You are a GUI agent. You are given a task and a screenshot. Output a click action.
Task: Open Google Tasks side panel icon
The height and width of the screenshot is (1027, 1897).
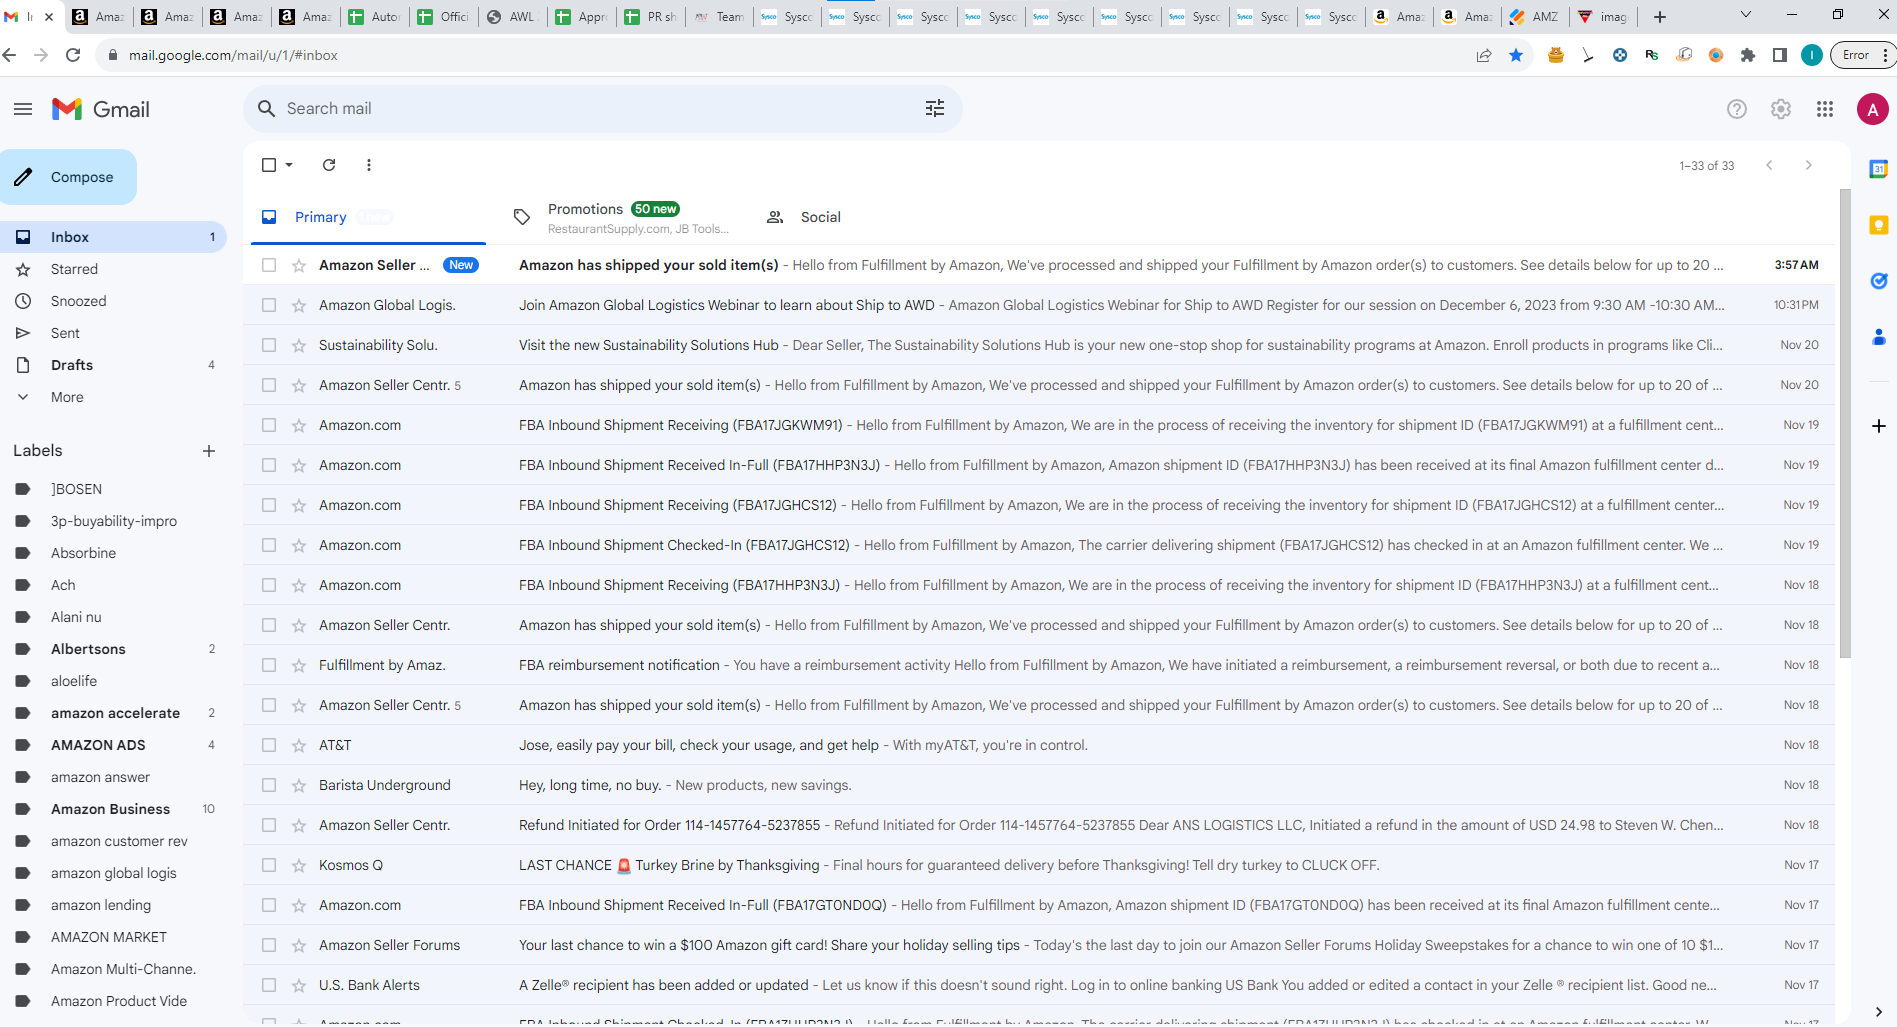point(1879,281)
